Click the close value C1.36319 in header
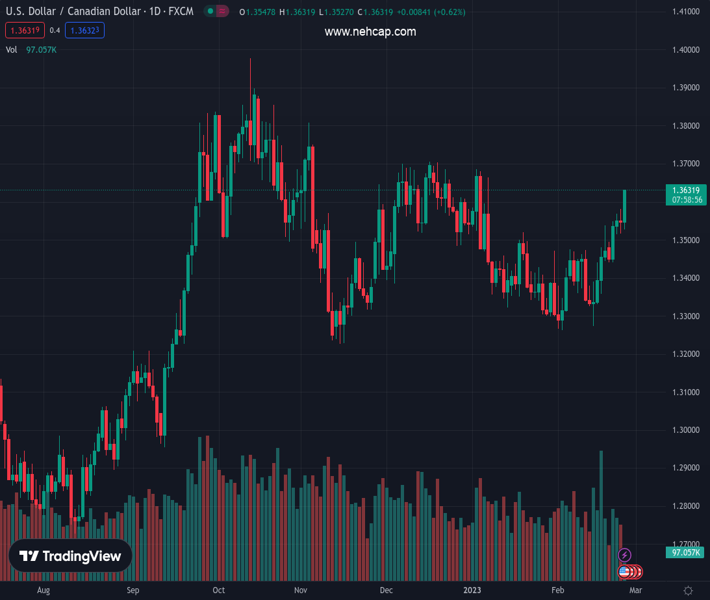Viewport: 710px width, 600px height. (375, 12)
